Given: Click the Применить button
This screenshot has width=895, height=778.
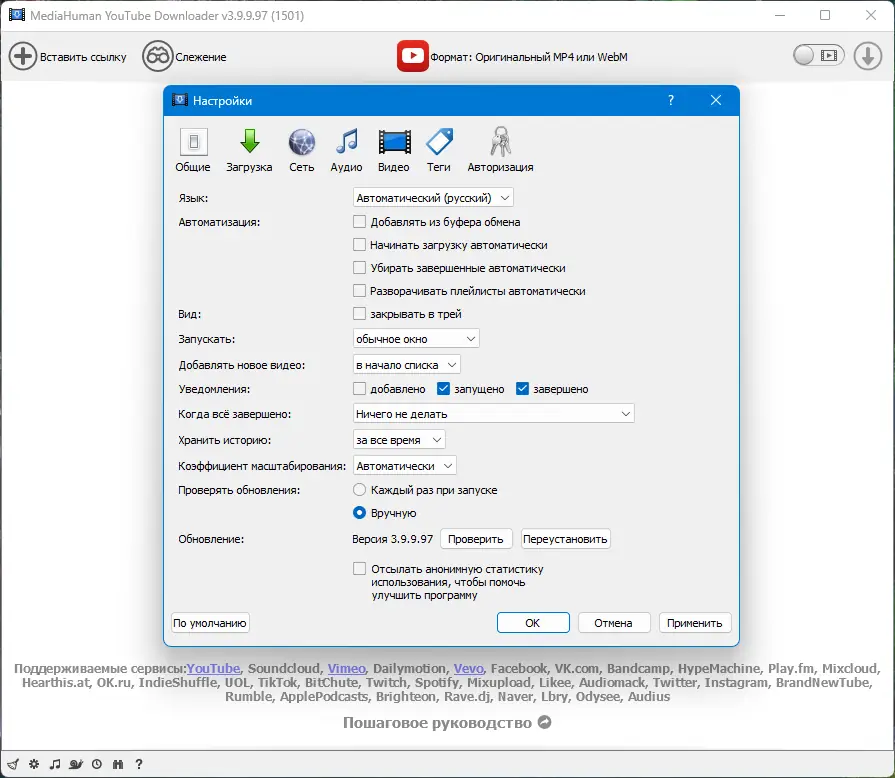Looking at the screenshot, I should point(695,623).
